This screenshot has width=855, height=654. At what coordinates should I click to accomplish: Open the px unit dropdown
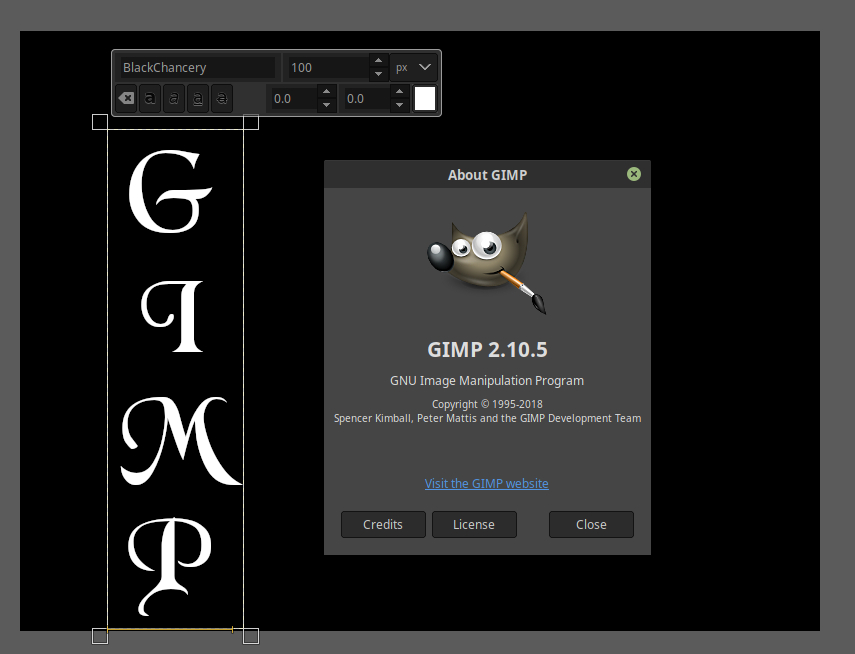pyautogui.click(x=413, y=68)
